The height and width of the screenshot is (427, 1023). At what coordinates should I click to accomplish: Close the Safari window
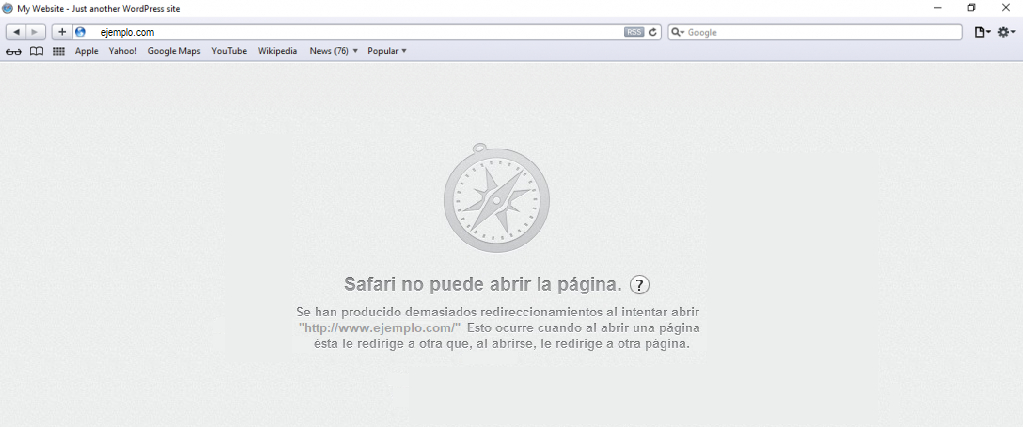tap(1005, 8)
